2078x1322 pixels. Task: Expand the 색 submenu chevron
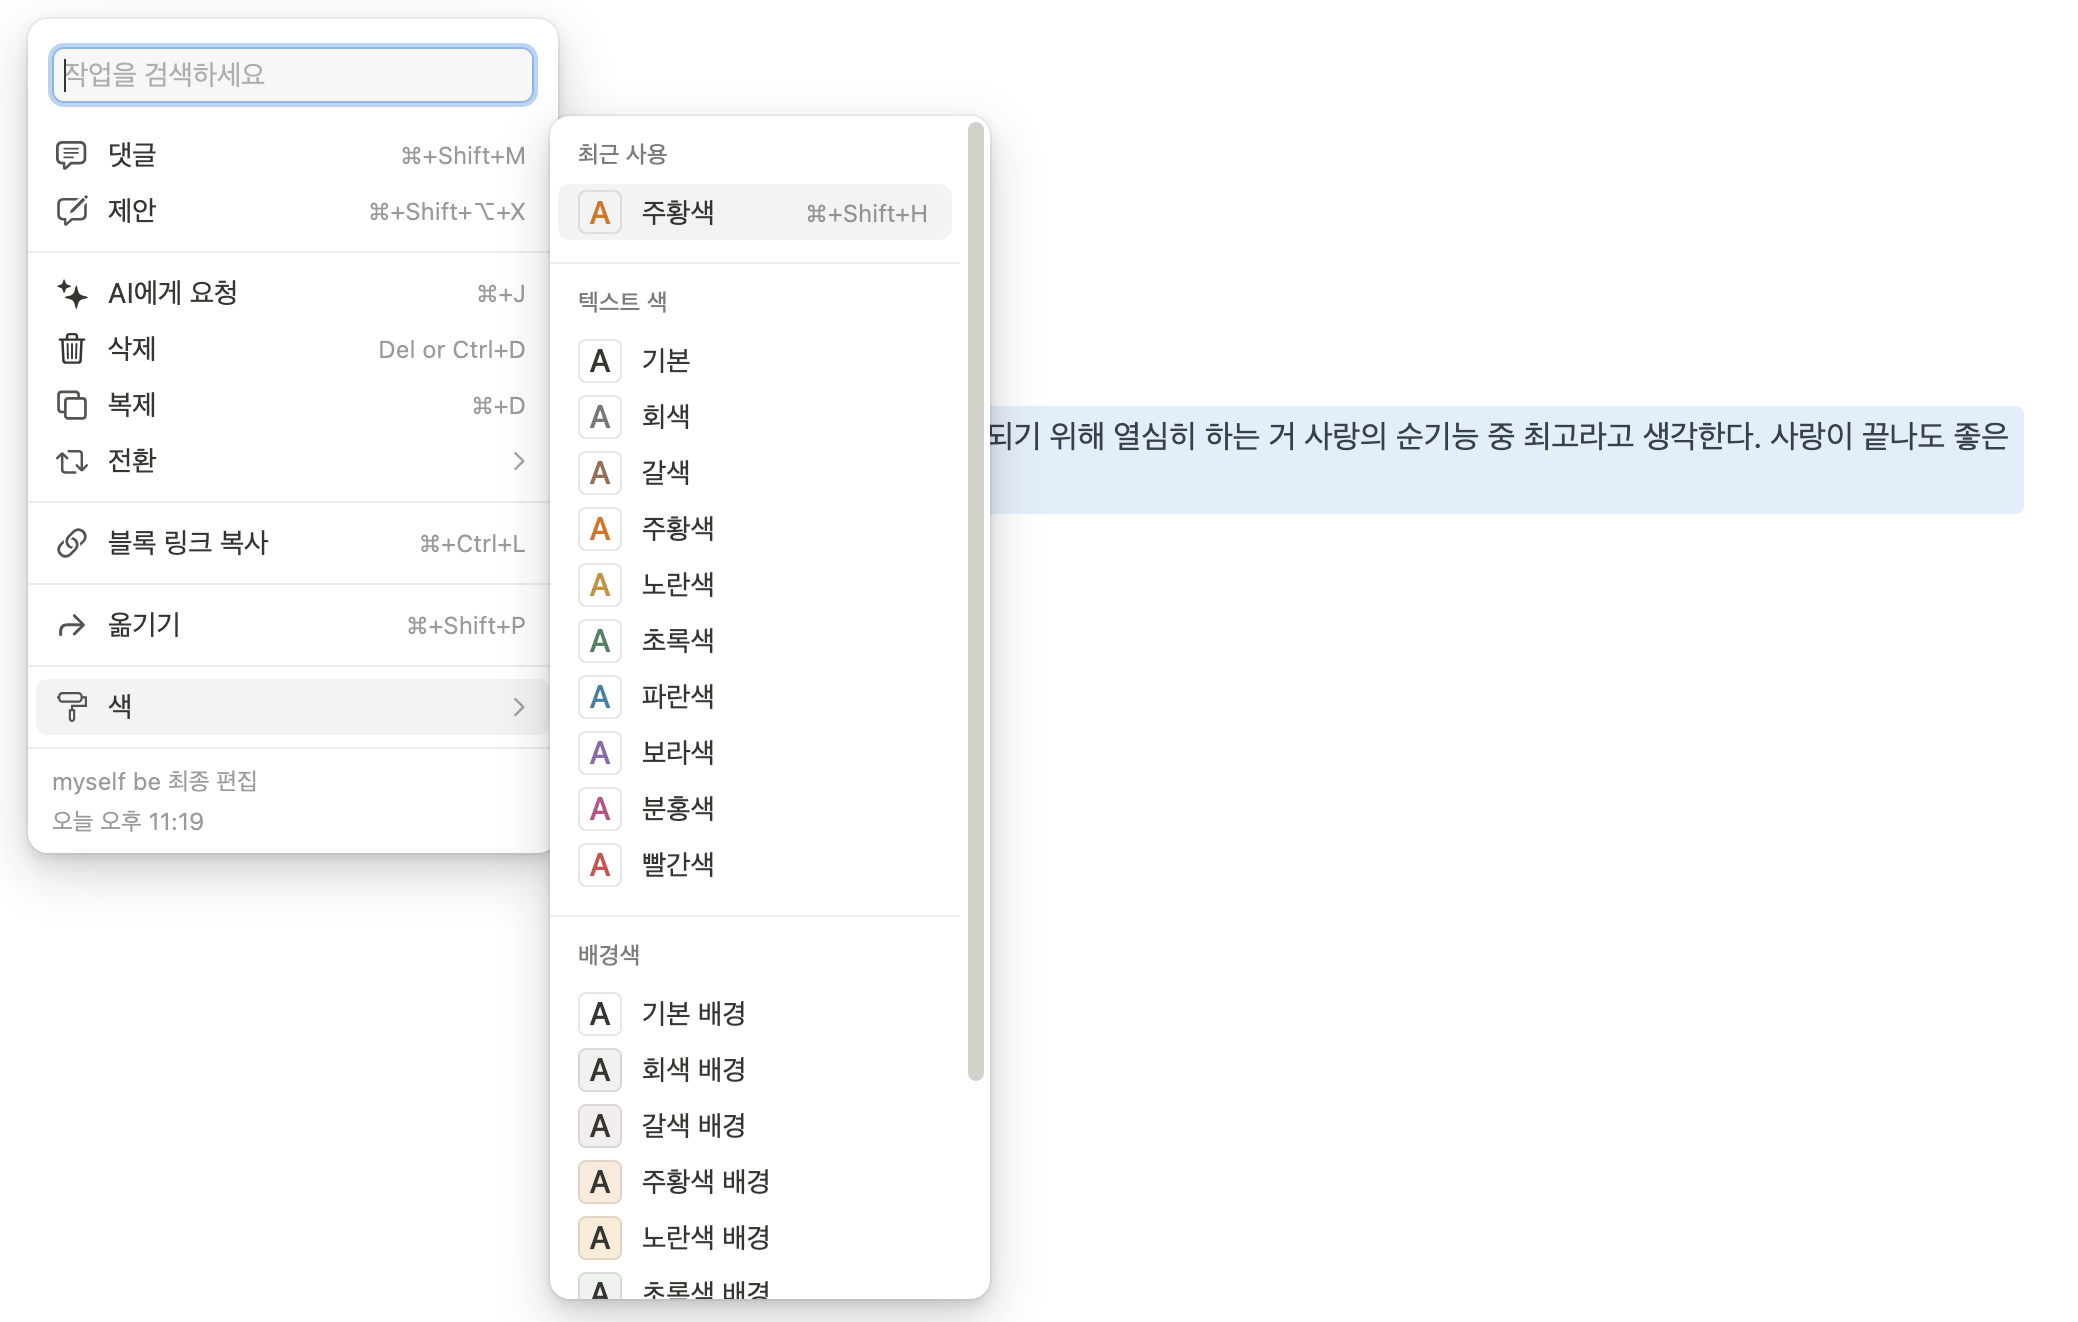point(518,707)
